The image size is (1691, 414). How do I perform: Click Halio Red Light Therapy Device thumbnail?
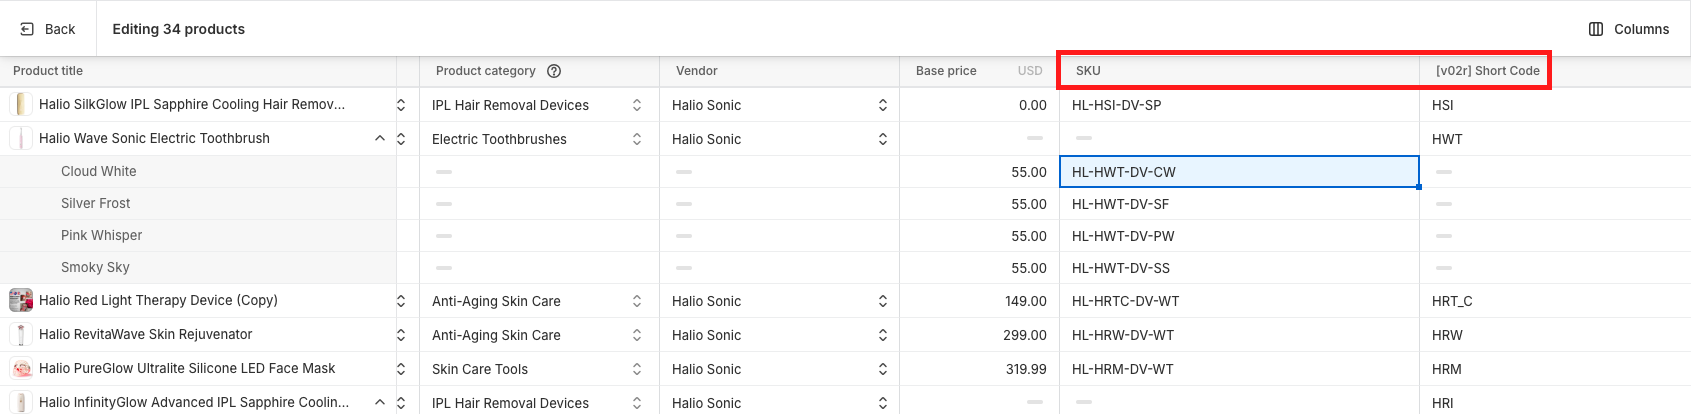(x=21, y=300)
